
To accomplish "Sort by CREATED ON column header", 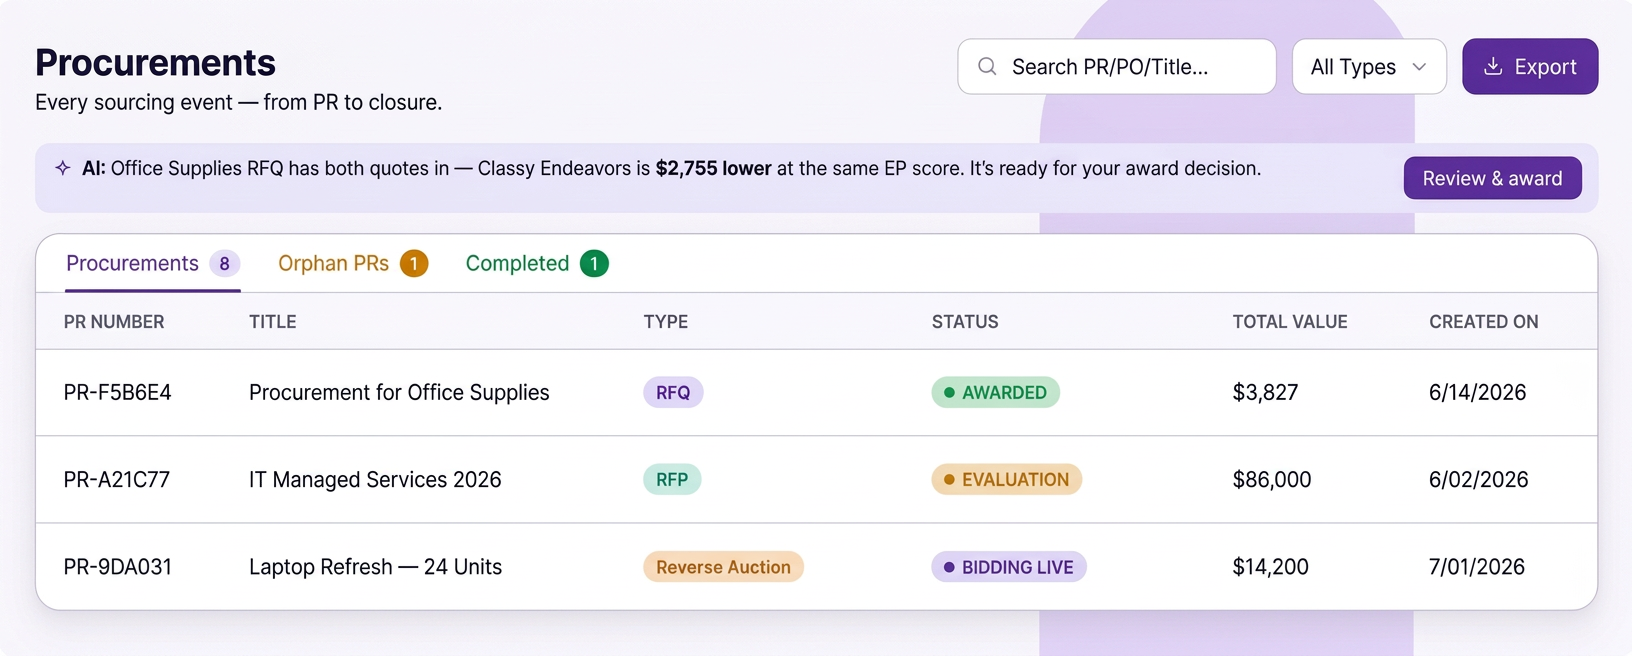I will 1484,322.
